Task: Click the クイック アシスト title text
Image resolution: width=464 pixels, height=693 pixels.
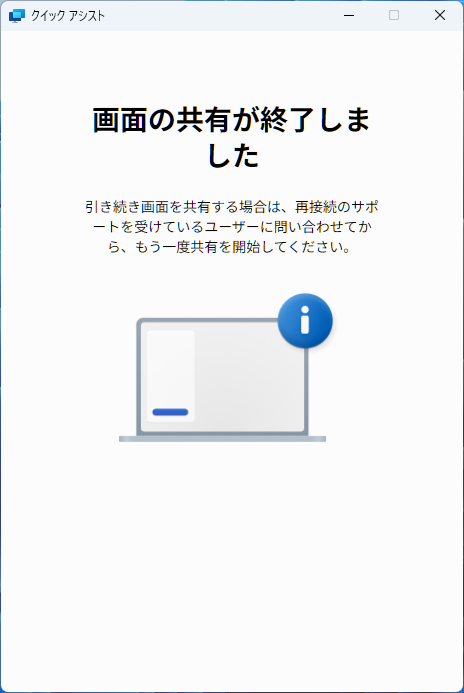Action: 68,16
